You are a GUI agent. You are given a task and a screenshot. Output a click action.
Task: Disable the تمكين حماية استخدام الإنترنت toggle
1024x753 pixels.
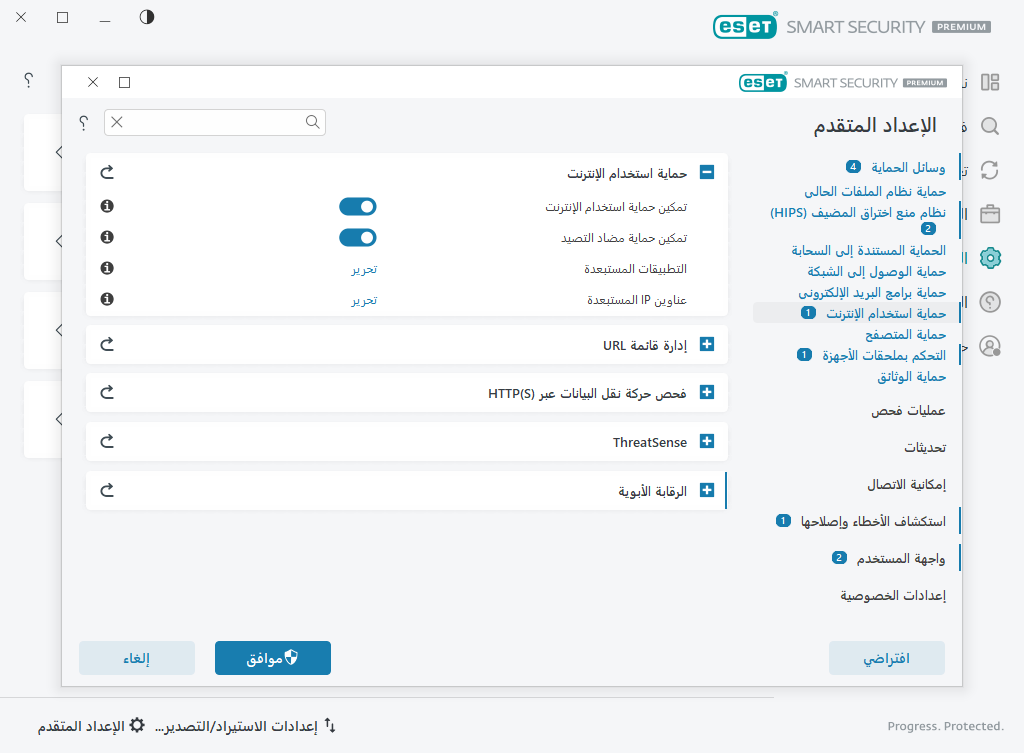357,206
